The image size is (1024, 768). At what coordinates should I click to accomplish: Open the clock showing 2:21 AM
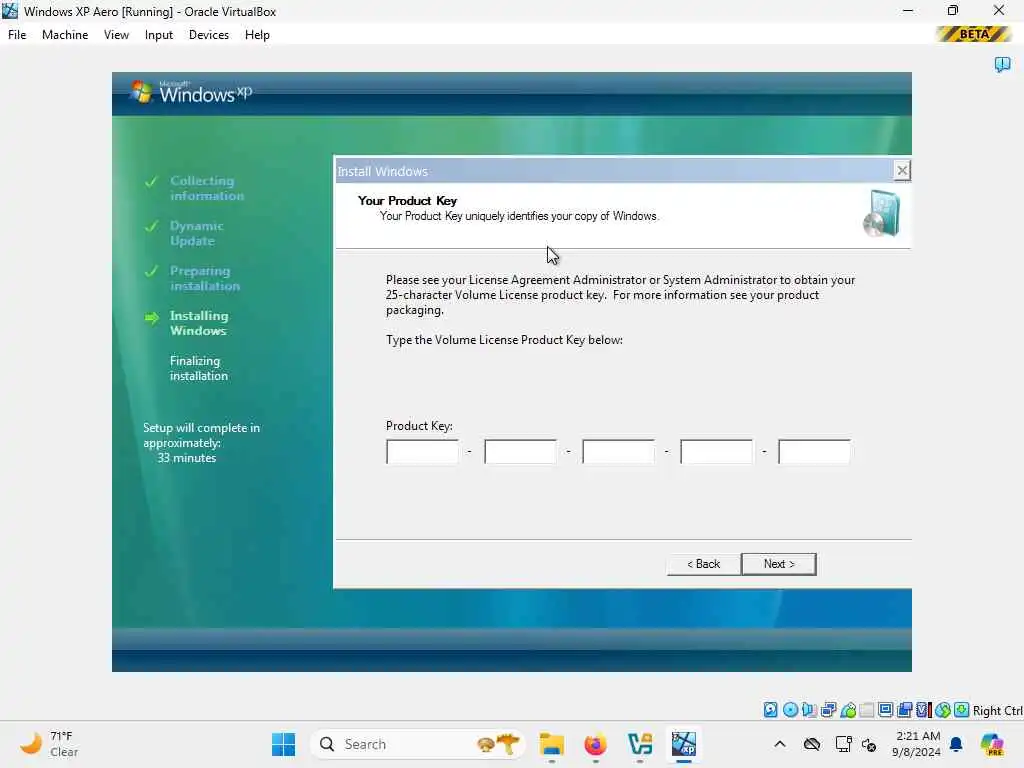coord(916,744)
